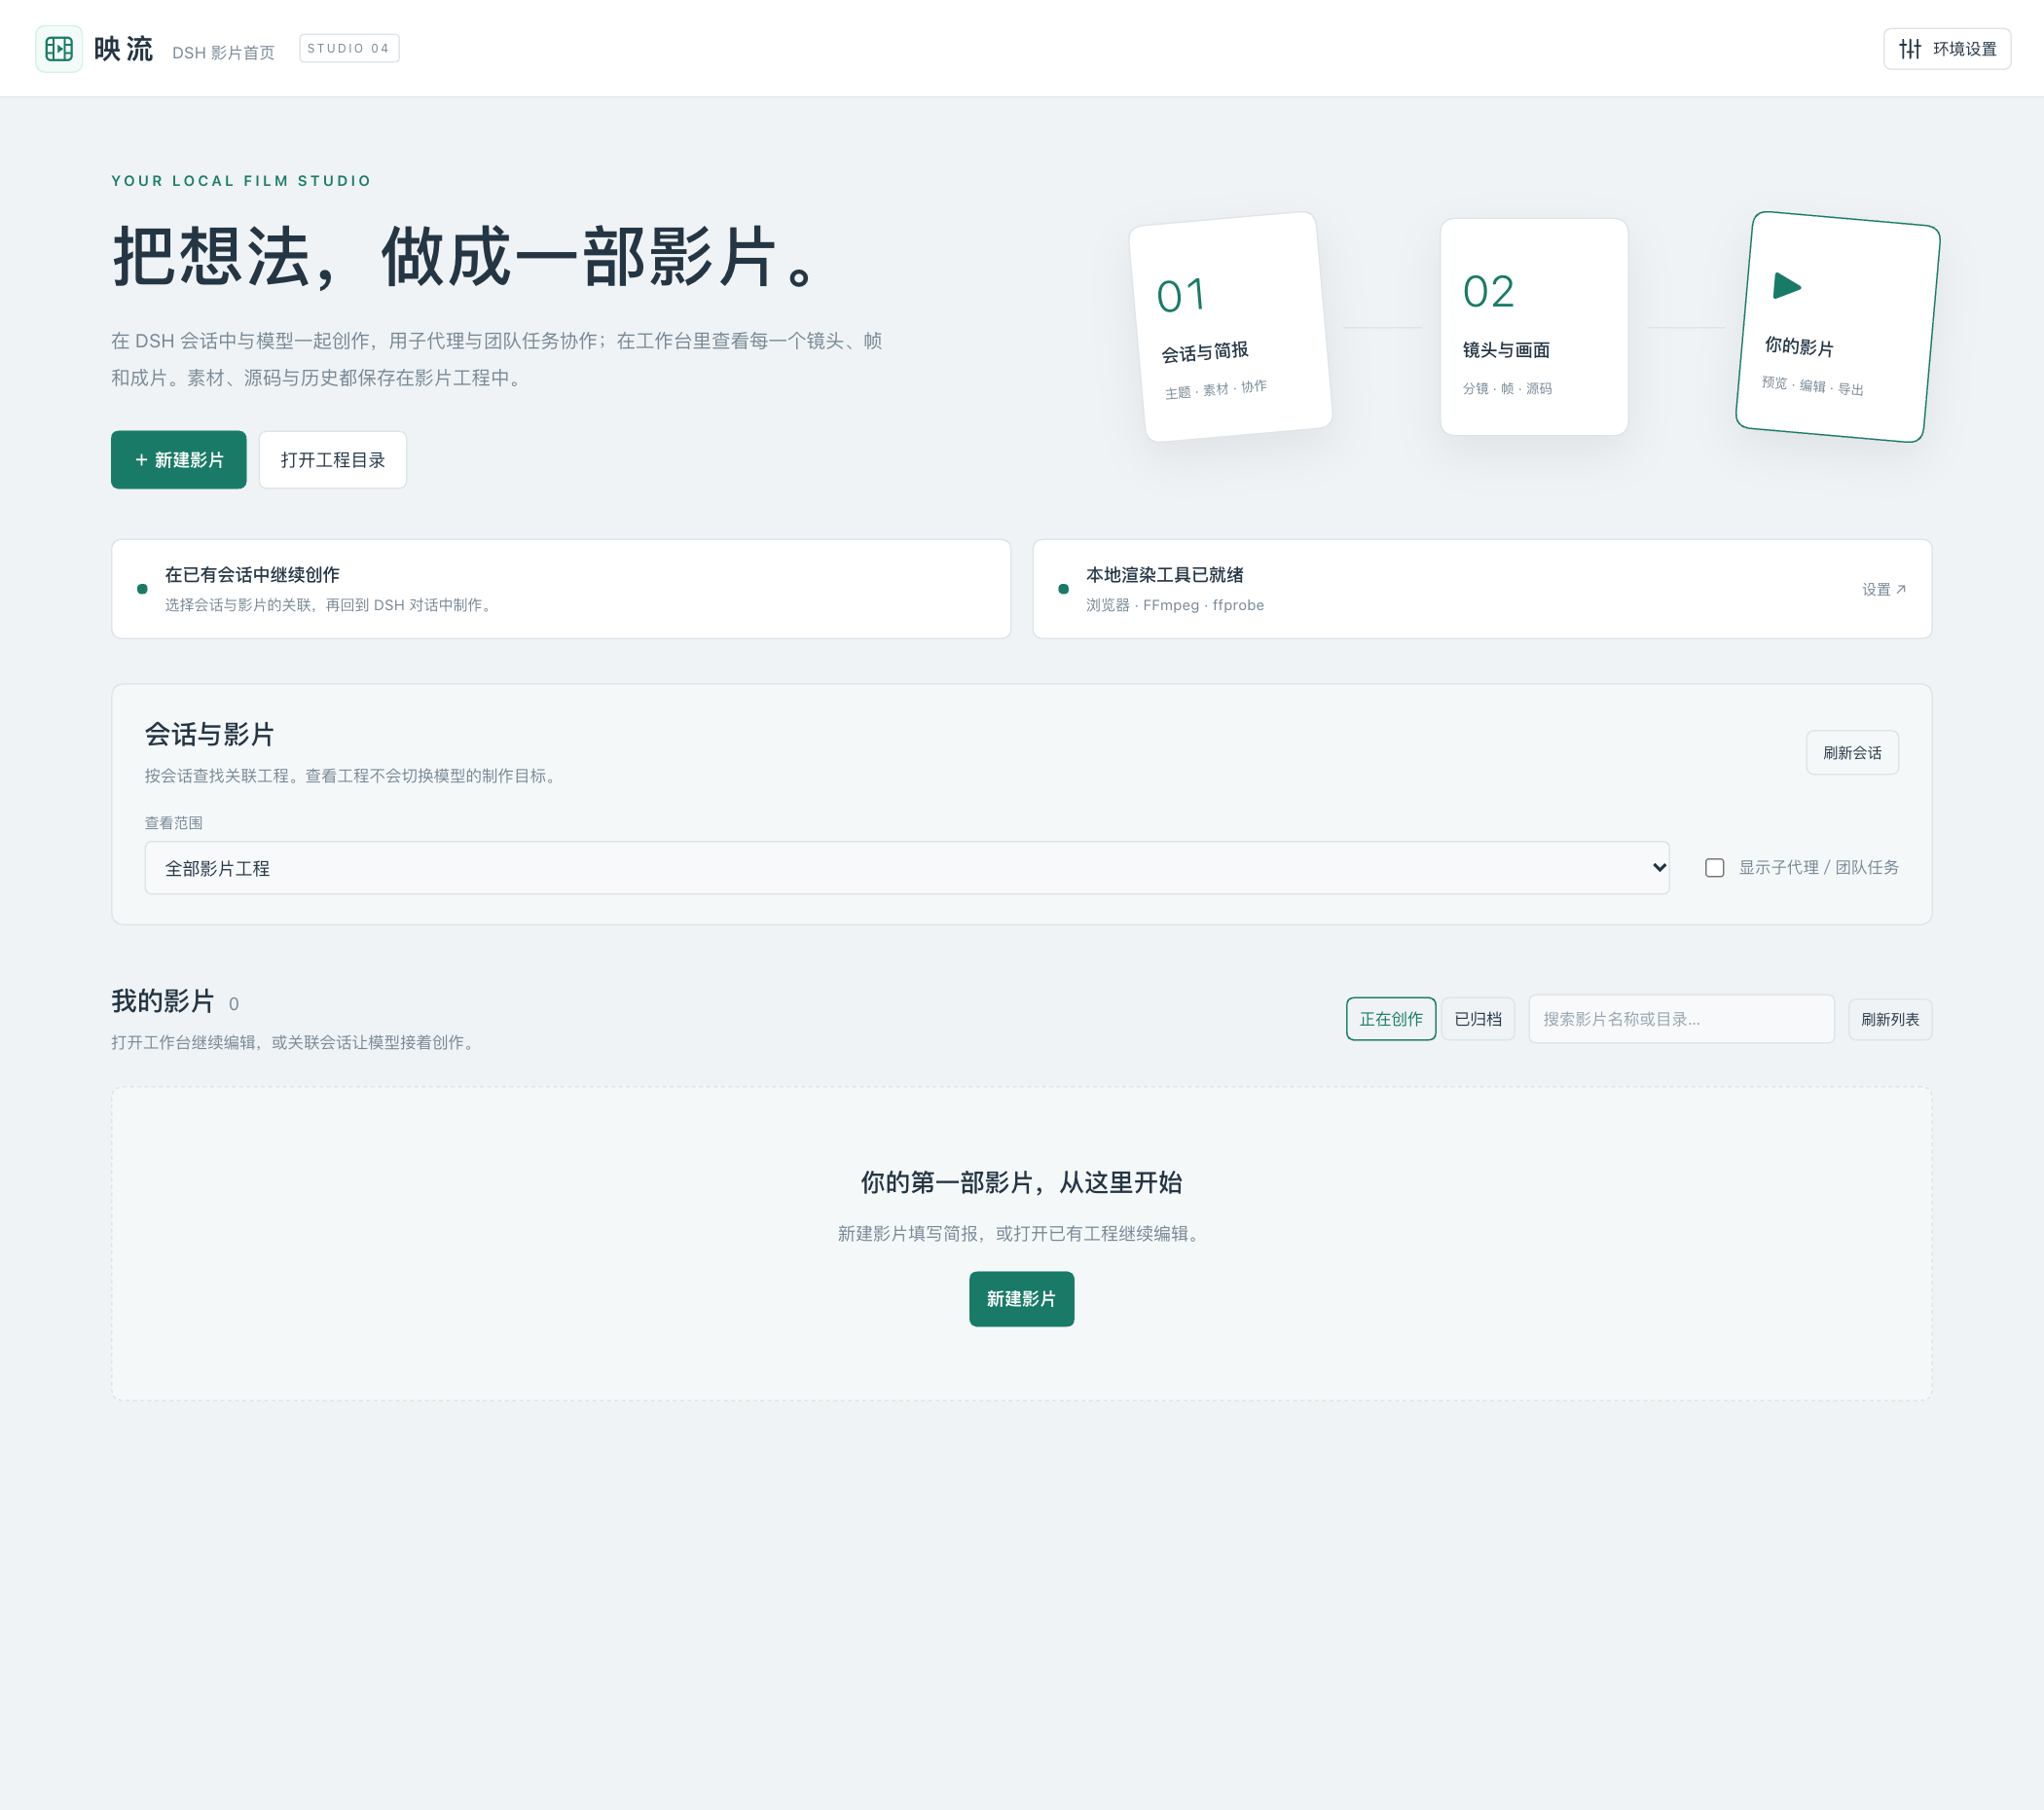Click the sliders icon in 环境设置
2044x1810 pixels.
point(1910,49)
